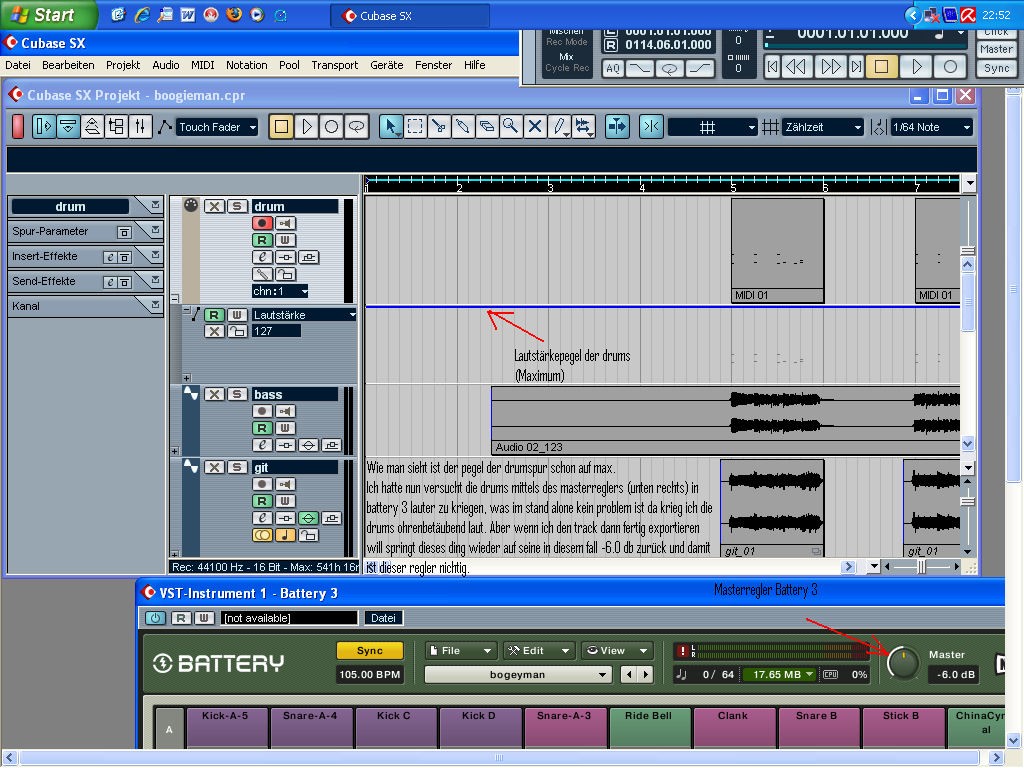Click the track height vertical zoom slider

[967, 502]
